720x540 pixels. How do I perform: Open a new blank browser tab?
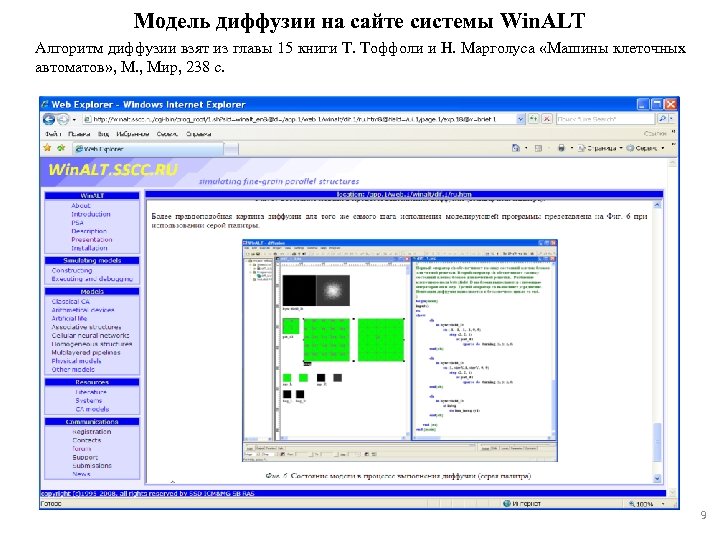point(231,149)
